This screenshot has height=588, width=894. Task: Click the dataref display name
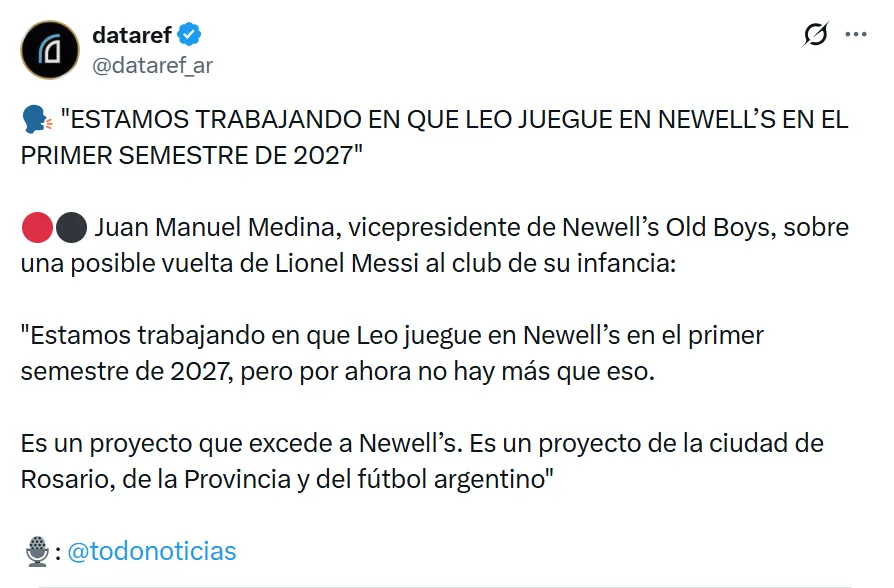click(x=131, y=36)
